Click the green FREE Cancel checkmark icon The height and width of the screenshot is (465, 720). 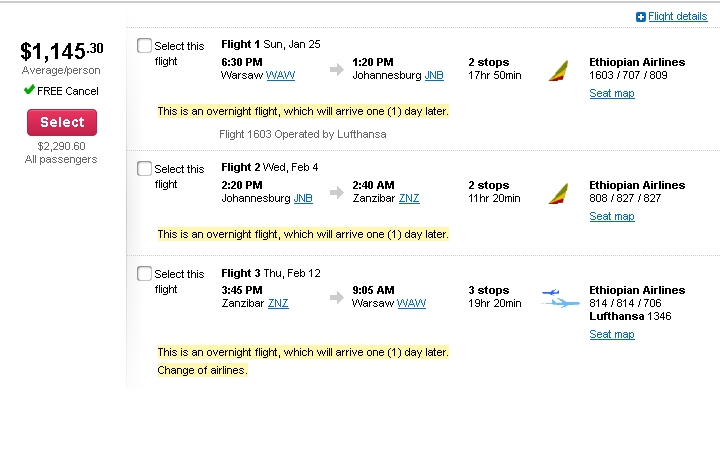[x=29, y=90]
